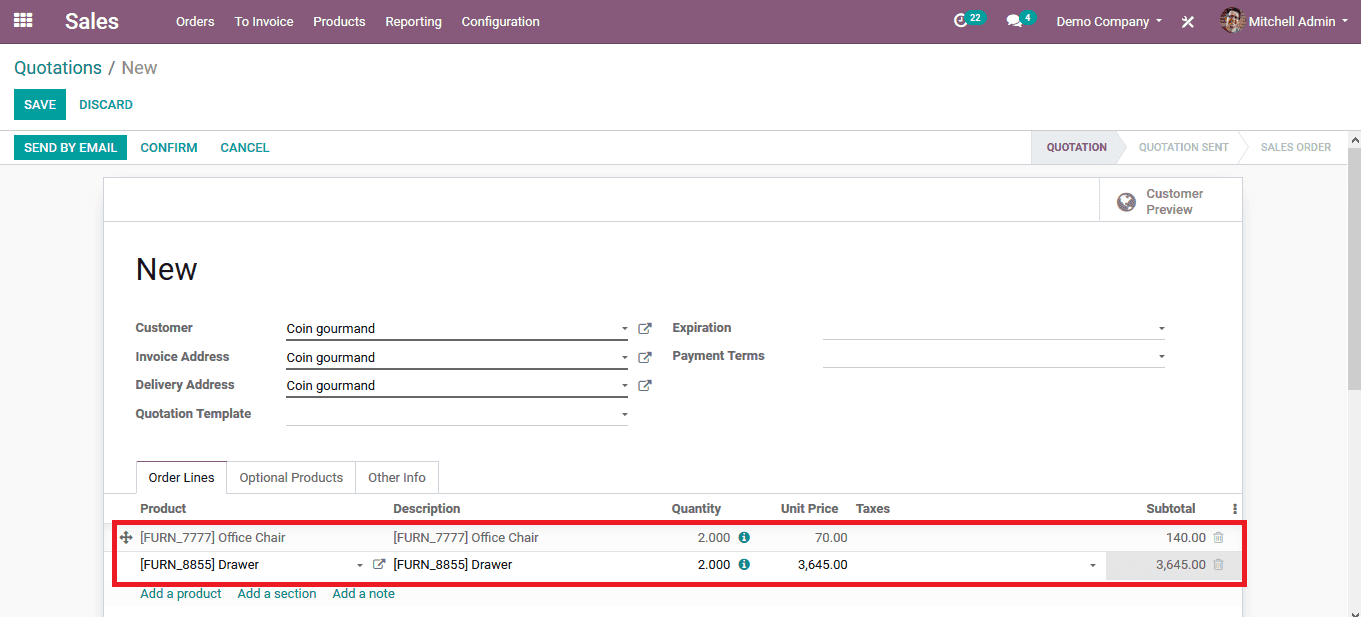This screenshot has width=1361, height=617.
Task: Delete the Office Chair order line
Action: 1218,537
